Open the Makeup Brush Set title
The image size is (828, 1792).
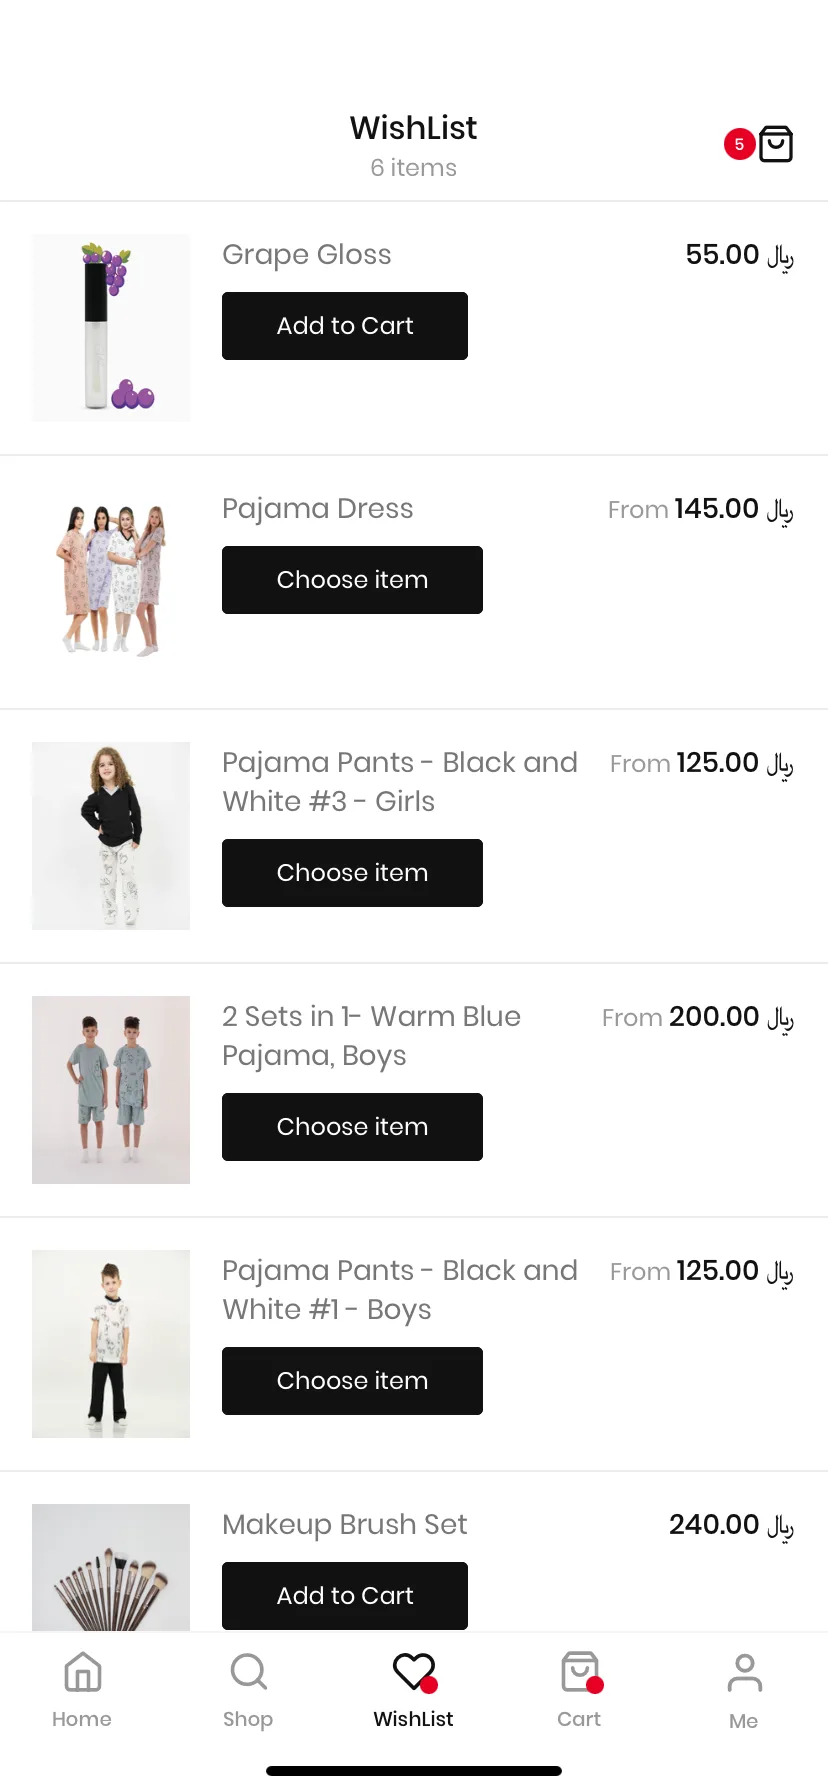(x=345, y=1524)
